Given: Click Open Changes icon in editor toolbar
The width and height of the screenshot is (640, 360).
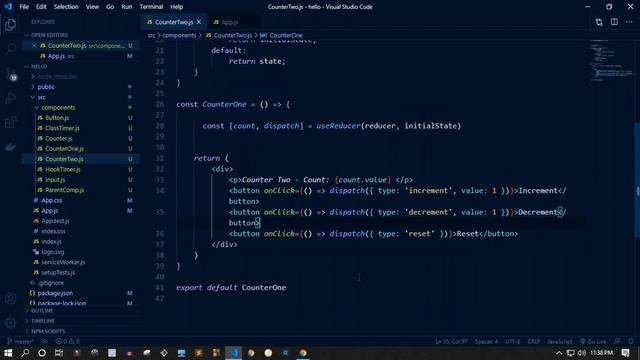Looking at the screenshot, I should pyautogui.click(x=599, y=22).
